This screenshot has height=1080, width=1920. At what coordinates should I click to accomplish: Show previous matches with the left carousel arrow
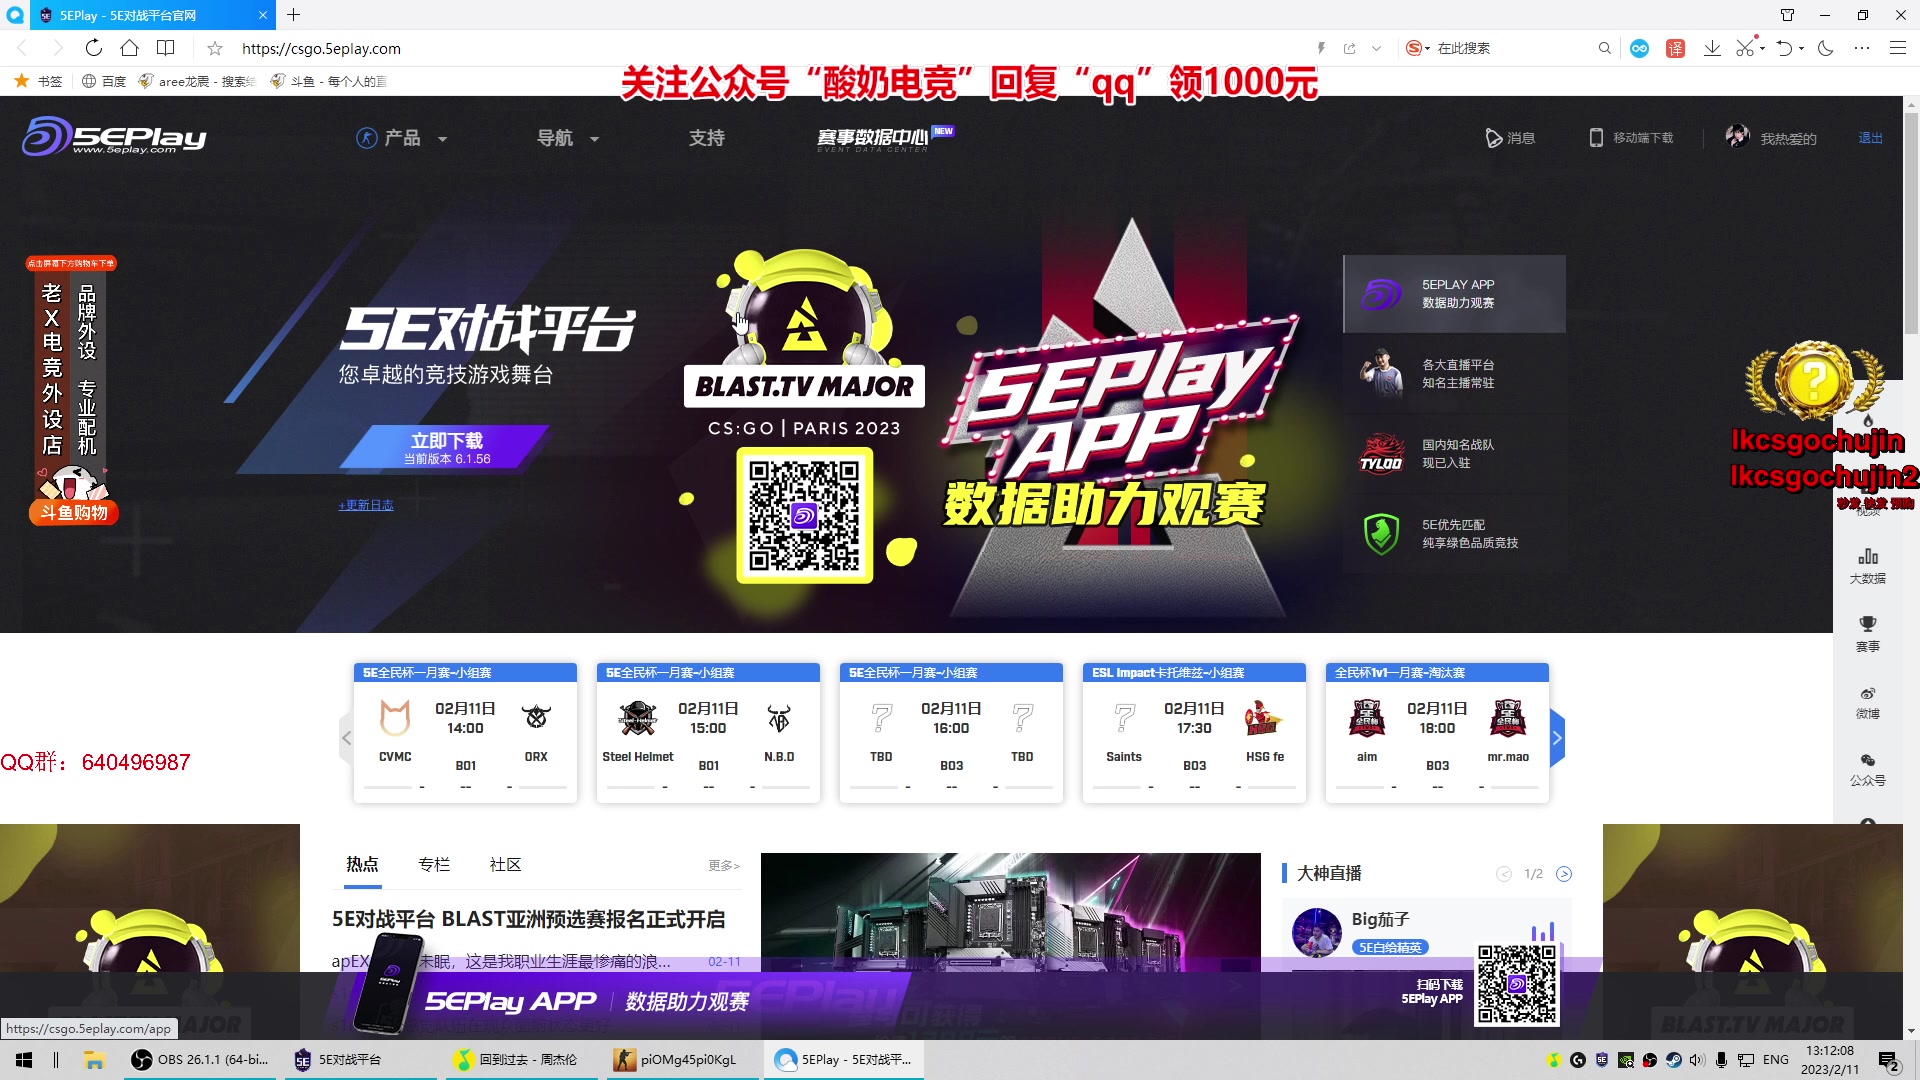click(346, 738)
